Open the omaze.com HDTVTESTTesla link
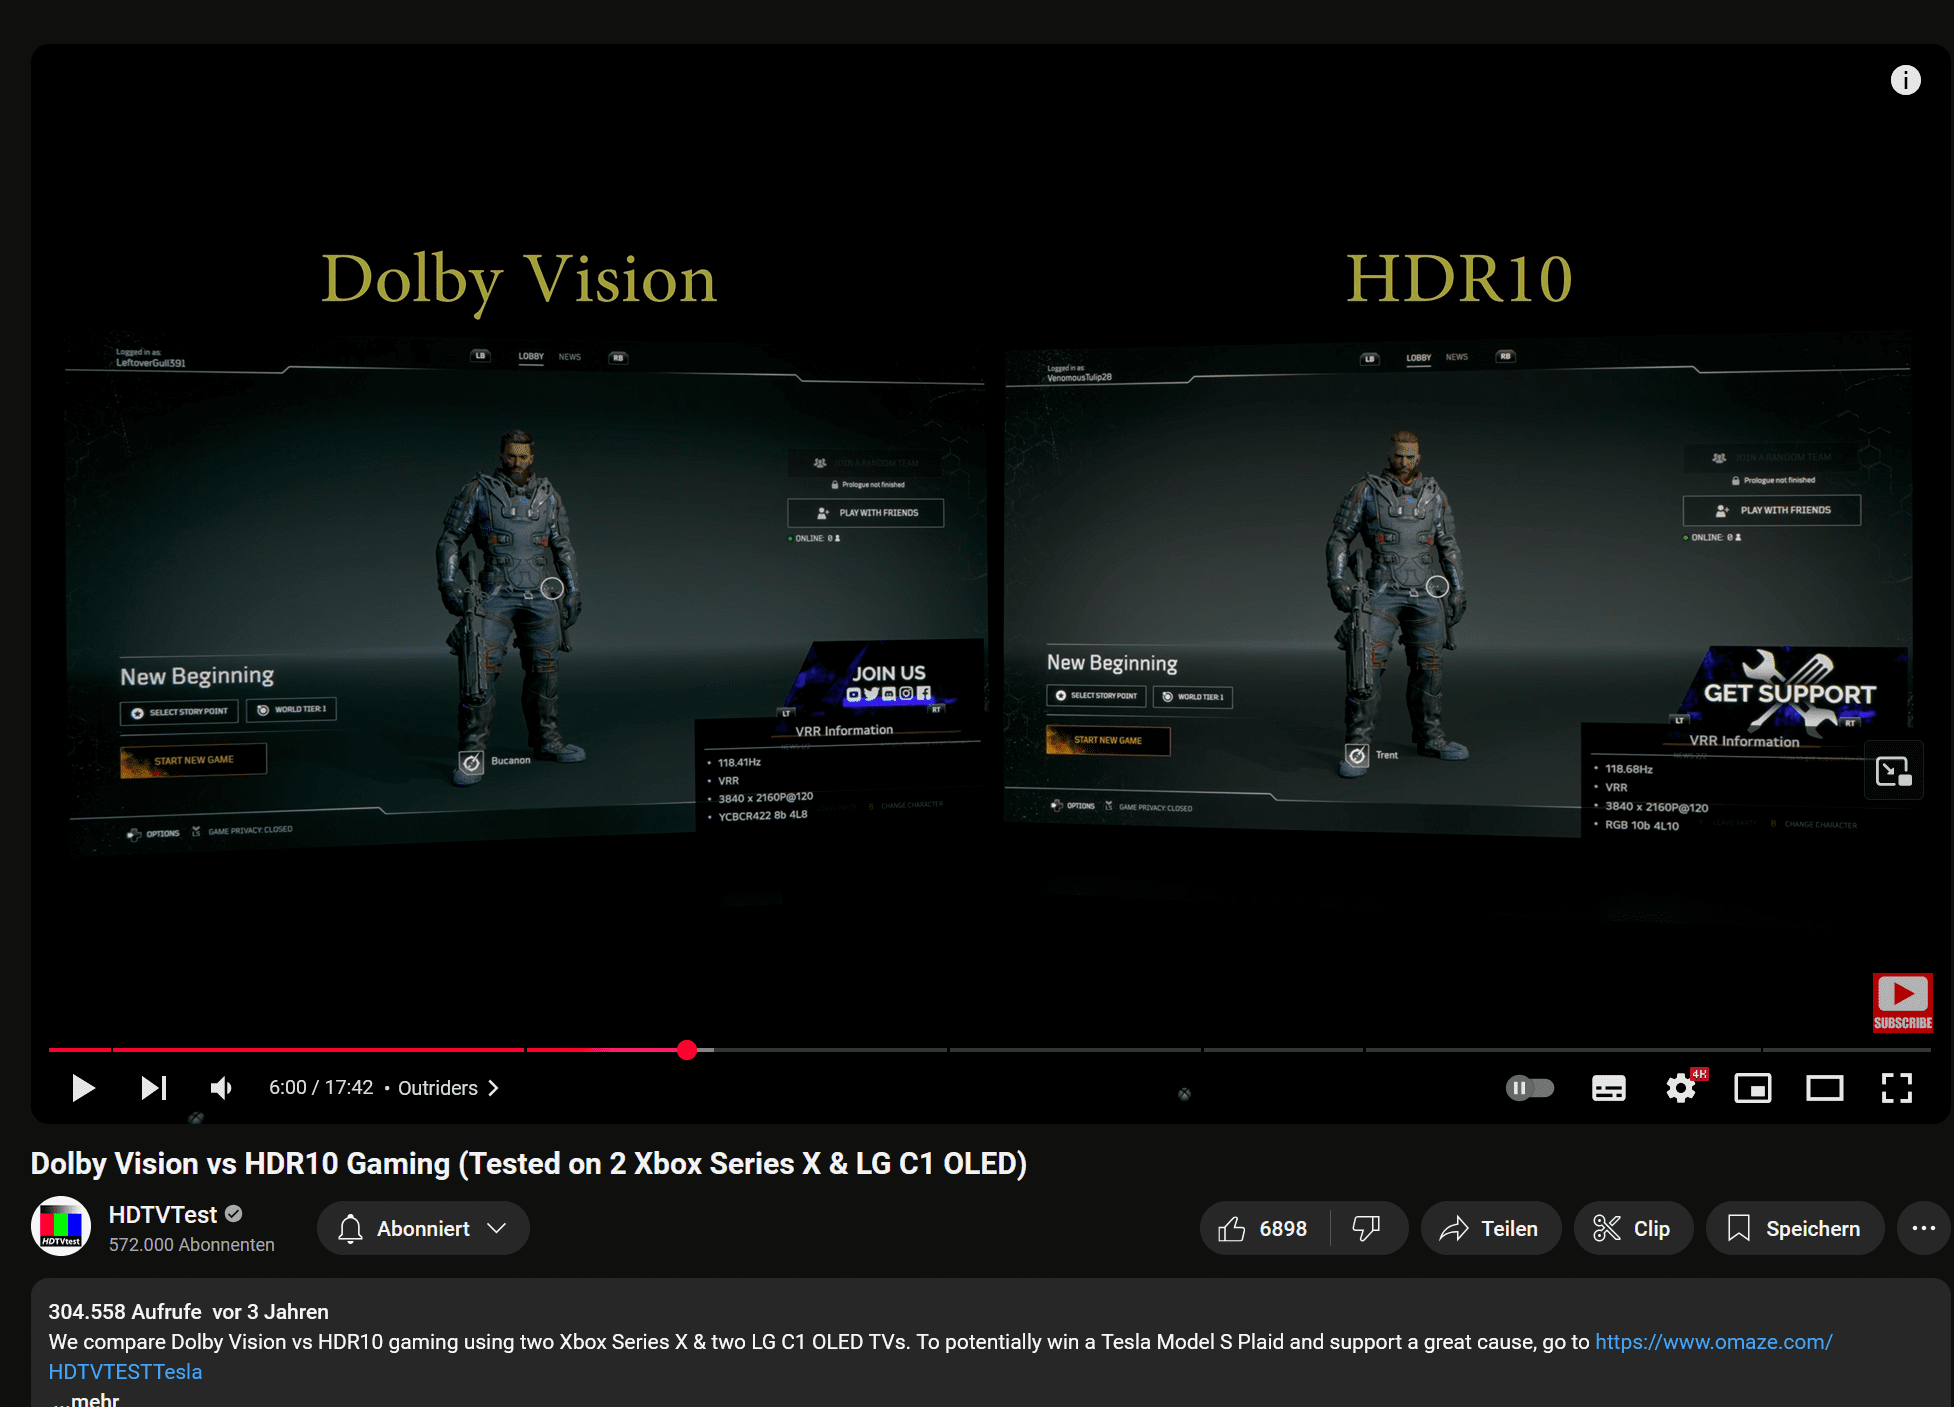The height and width of the screenshot is (1407, 1954). 1713,1342
